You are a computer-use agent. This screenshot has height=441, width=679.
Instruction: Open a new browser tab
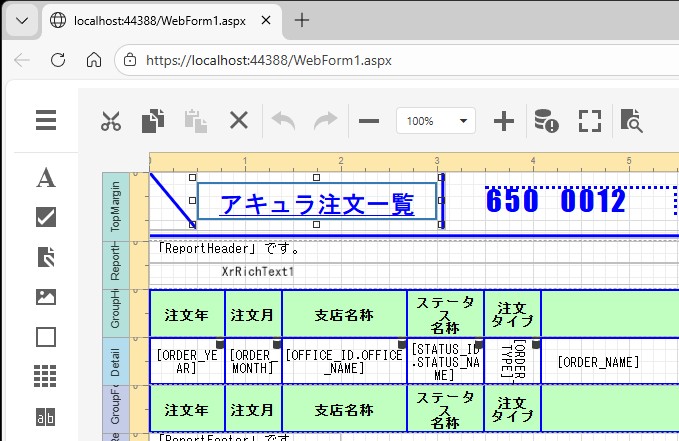302,20
